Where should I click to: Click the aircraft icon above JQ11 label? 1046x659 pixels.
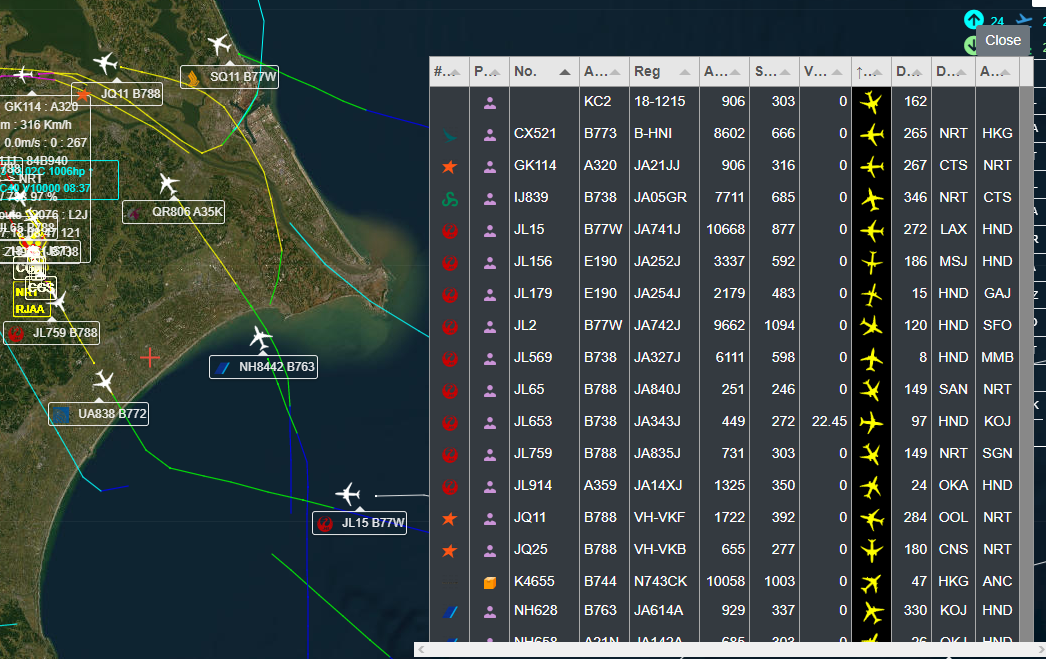coord(105,63)
